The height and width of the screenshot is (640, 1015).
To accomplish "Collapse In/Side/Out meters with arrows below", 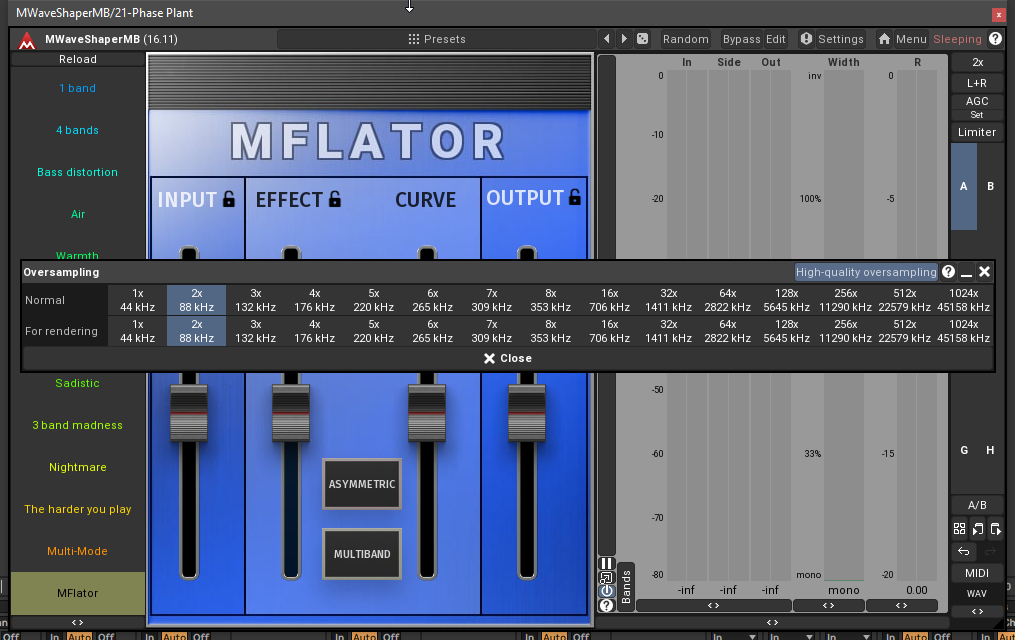I will click(x=713, y=606).
